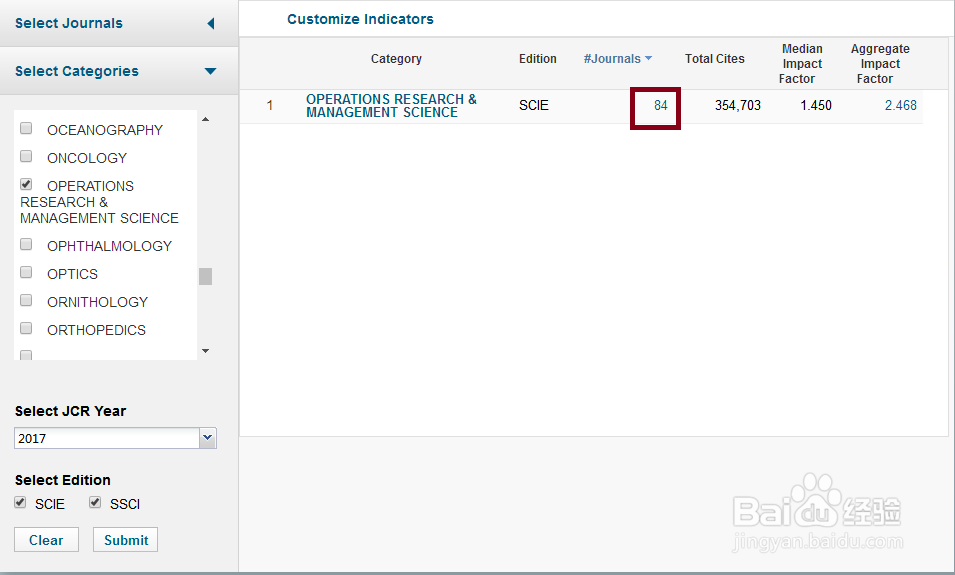955x575 pixels.
Task: Click the ORNITHOLOGY category label
Action: pyautogui.click(x=97, y=302)
